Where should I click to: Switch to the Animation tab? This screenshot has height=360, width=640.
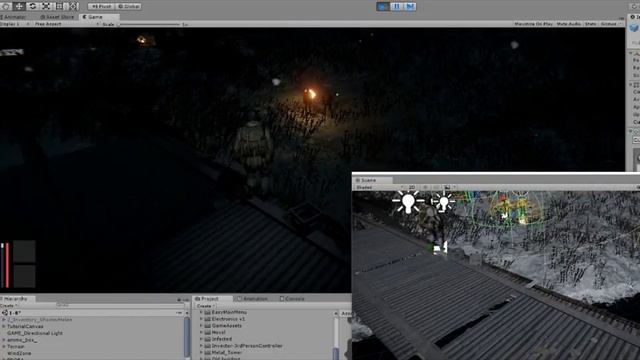[x=253, y=299]
